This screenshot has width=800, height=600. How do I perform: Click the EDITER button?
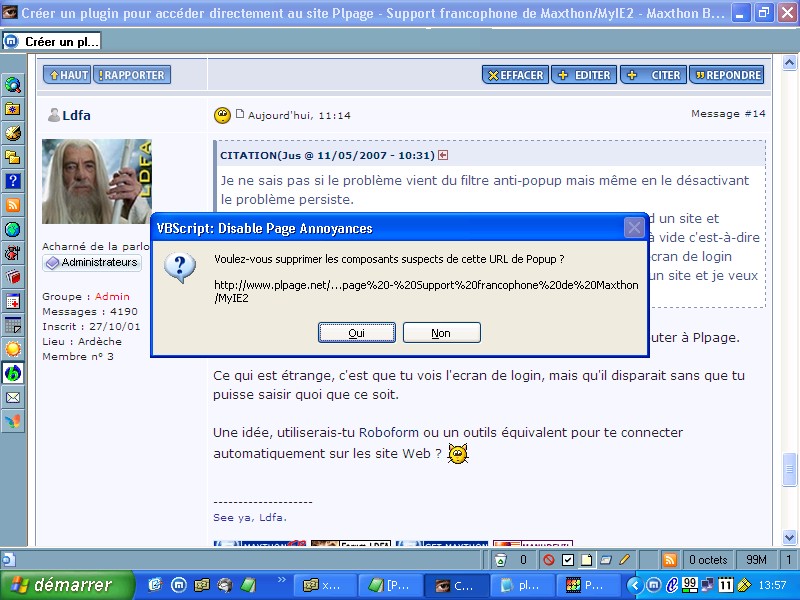coord(584,75)
